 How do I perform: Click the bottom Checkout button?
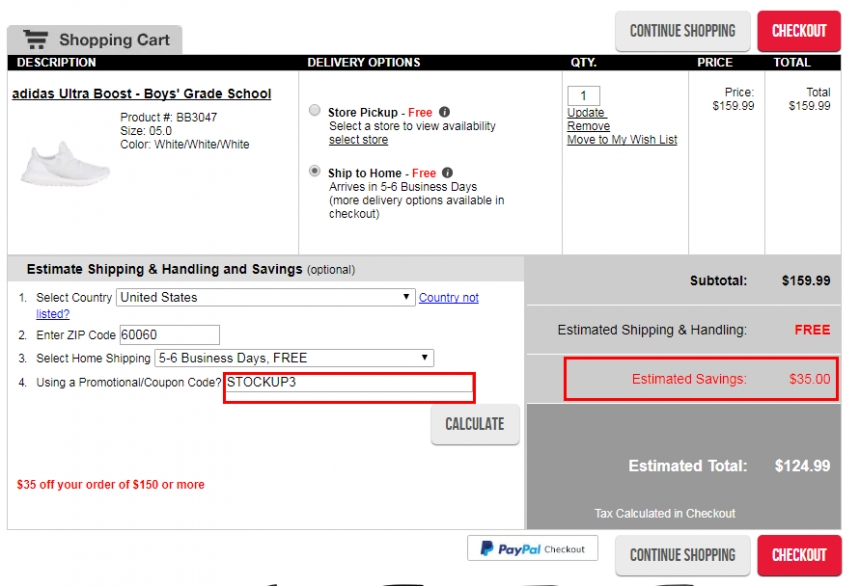tap(799, 555)
